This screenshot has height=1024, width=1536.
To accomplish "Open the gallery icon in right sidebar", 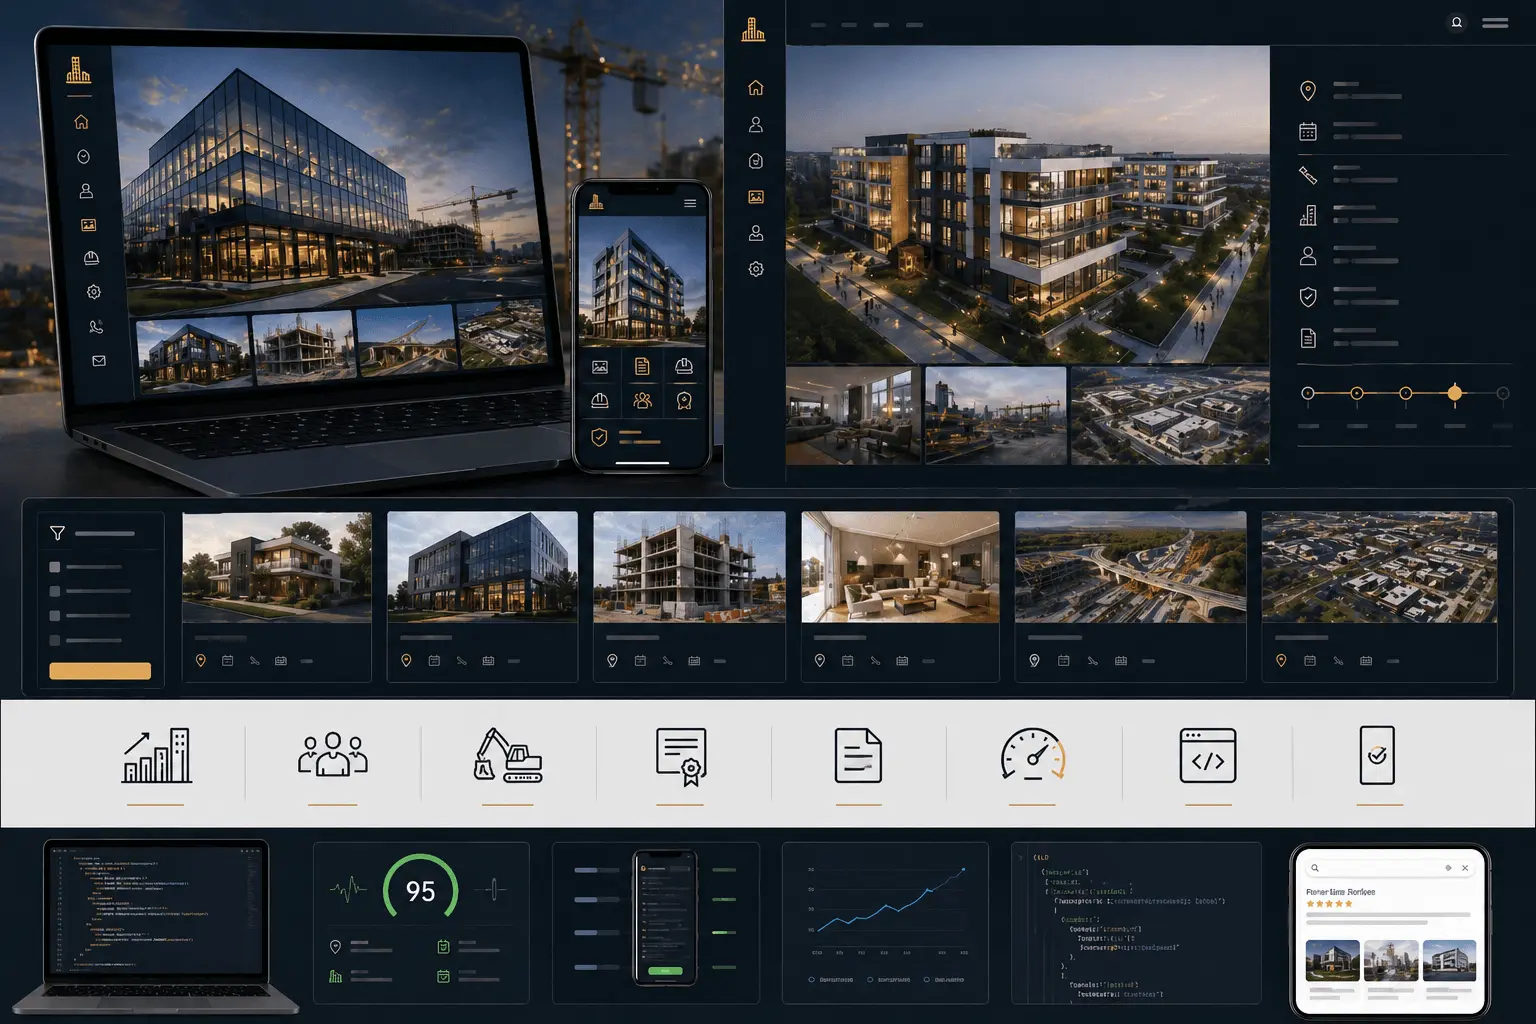I will pos(756,197).
